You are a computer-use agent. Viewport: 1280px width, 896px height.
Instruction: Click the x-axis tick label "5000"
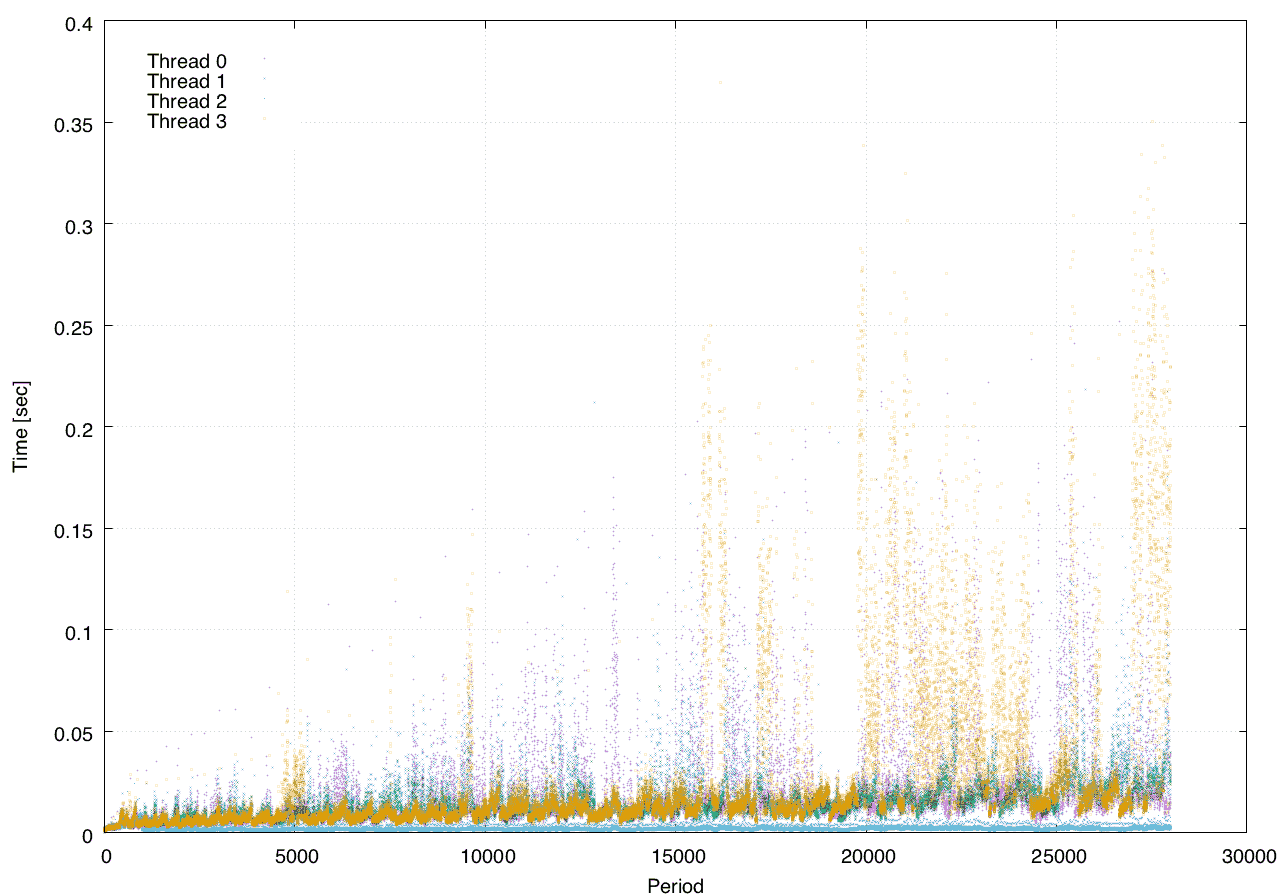point(296,855)
